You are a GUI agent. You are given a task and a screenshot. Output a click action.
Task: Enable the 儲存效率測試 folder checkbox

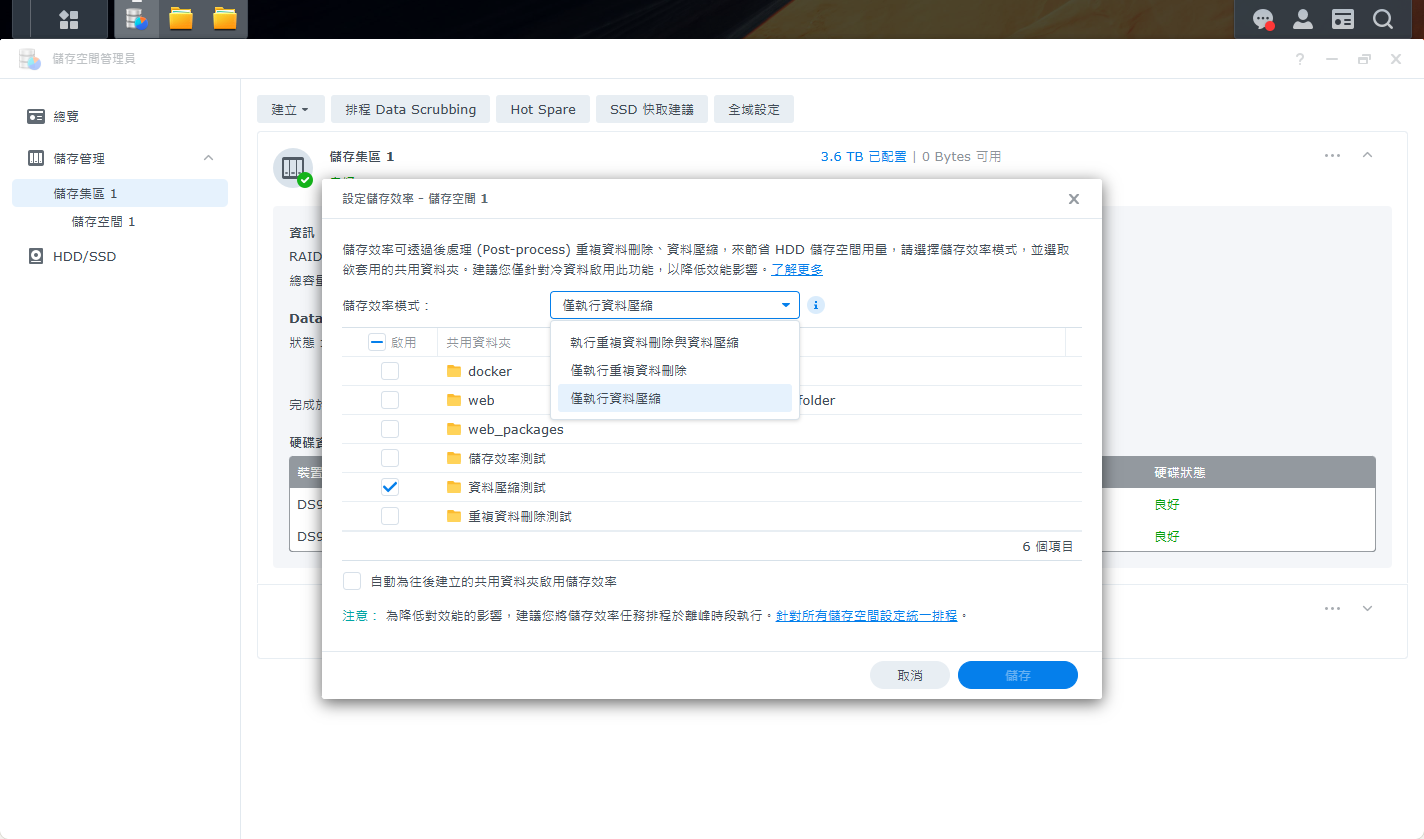[x=390, y=458]
